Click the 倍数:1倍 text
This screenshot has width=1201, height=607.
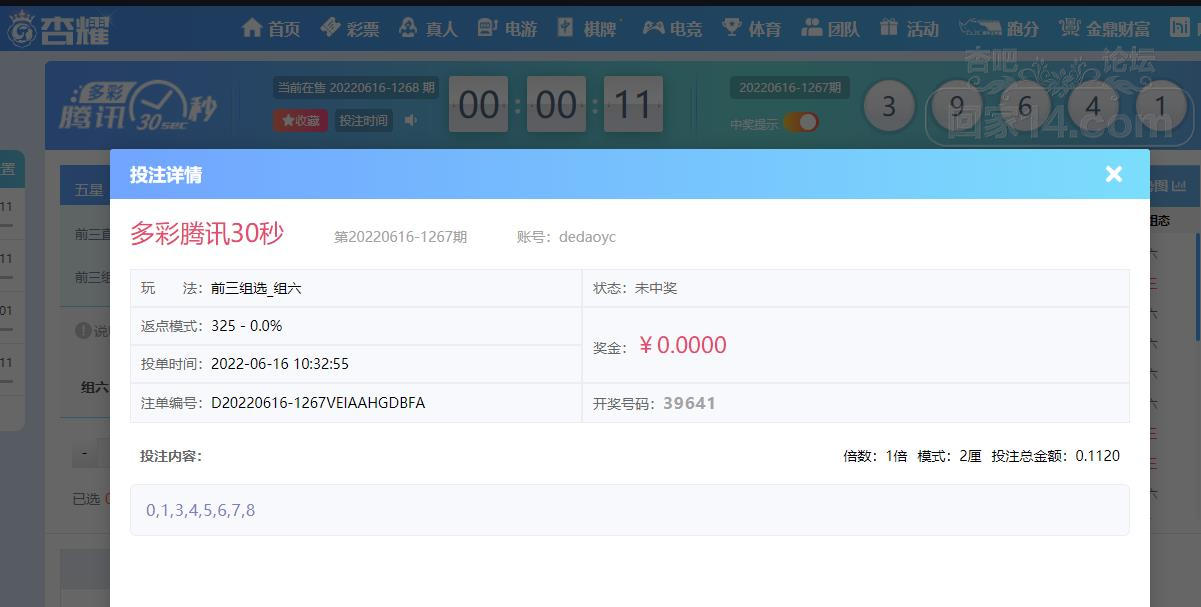tap(875, 456)
